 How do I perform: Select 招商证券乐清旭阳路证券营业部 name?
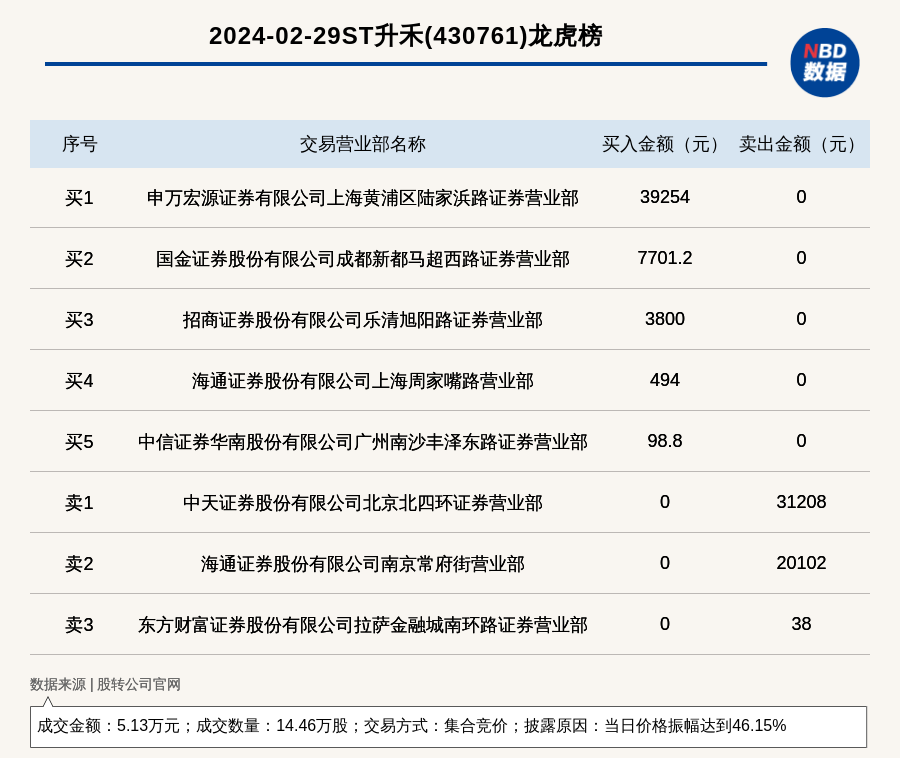tap(362, 320)
